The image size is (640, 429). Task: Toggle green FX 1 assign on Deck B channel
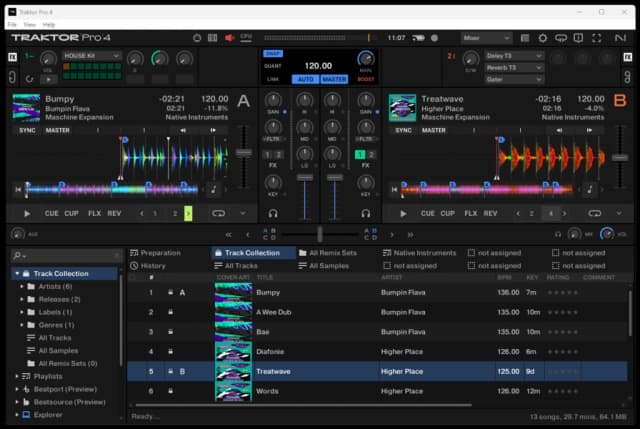coord(360,155)
